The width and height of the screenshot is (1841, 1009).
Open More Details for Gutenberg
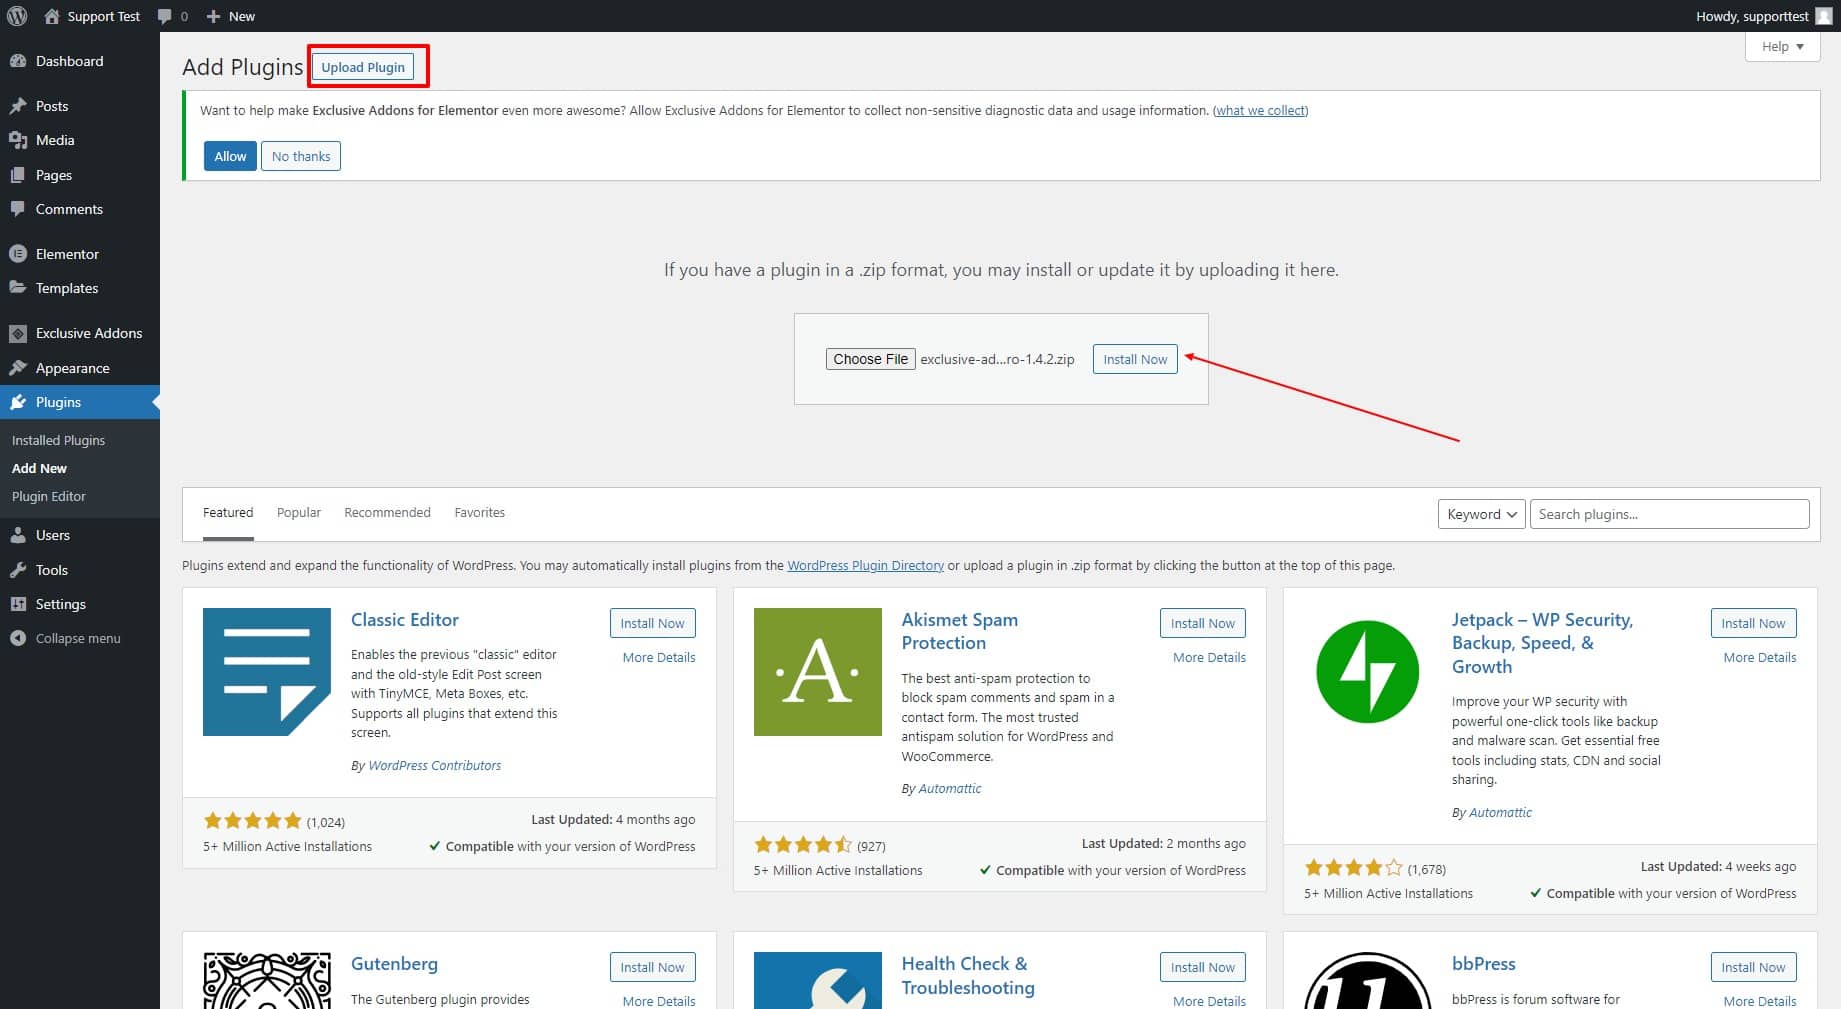[659, 1001]
